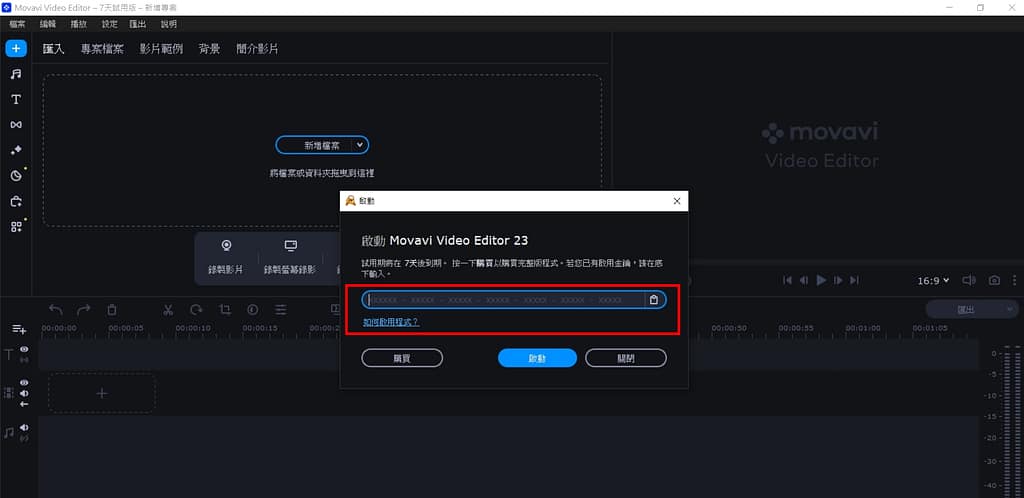Click the trash Delete icon in timeline toolbar

tap(112, 309)
